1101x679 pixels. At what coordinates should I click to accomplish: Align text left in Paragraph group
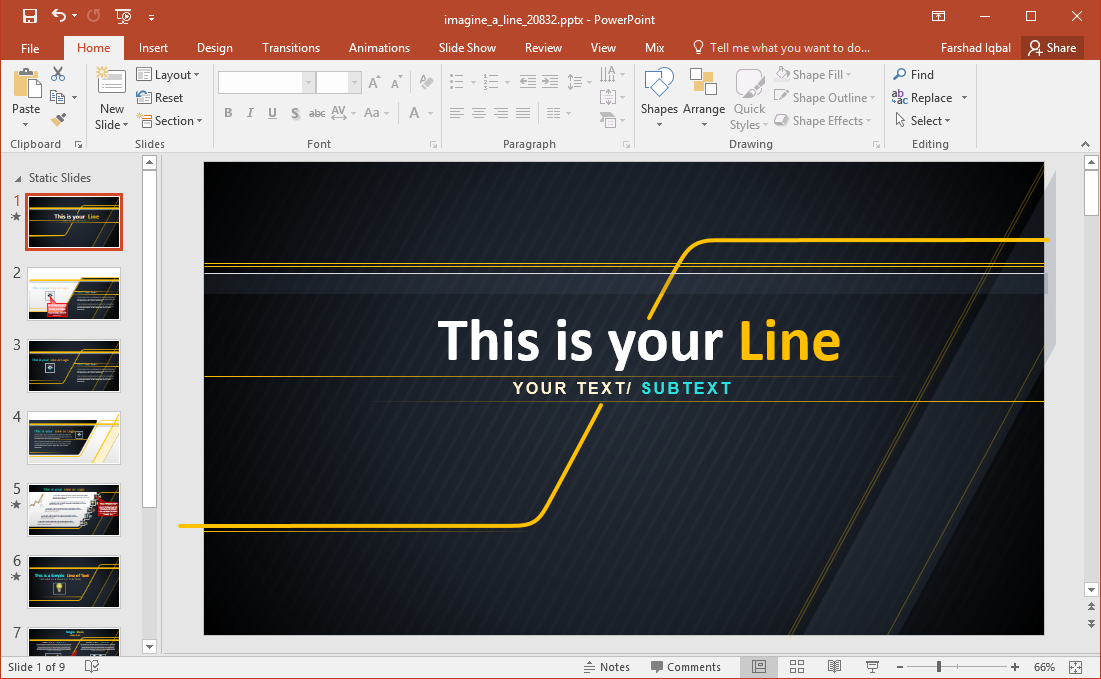[x=456, y=113]
